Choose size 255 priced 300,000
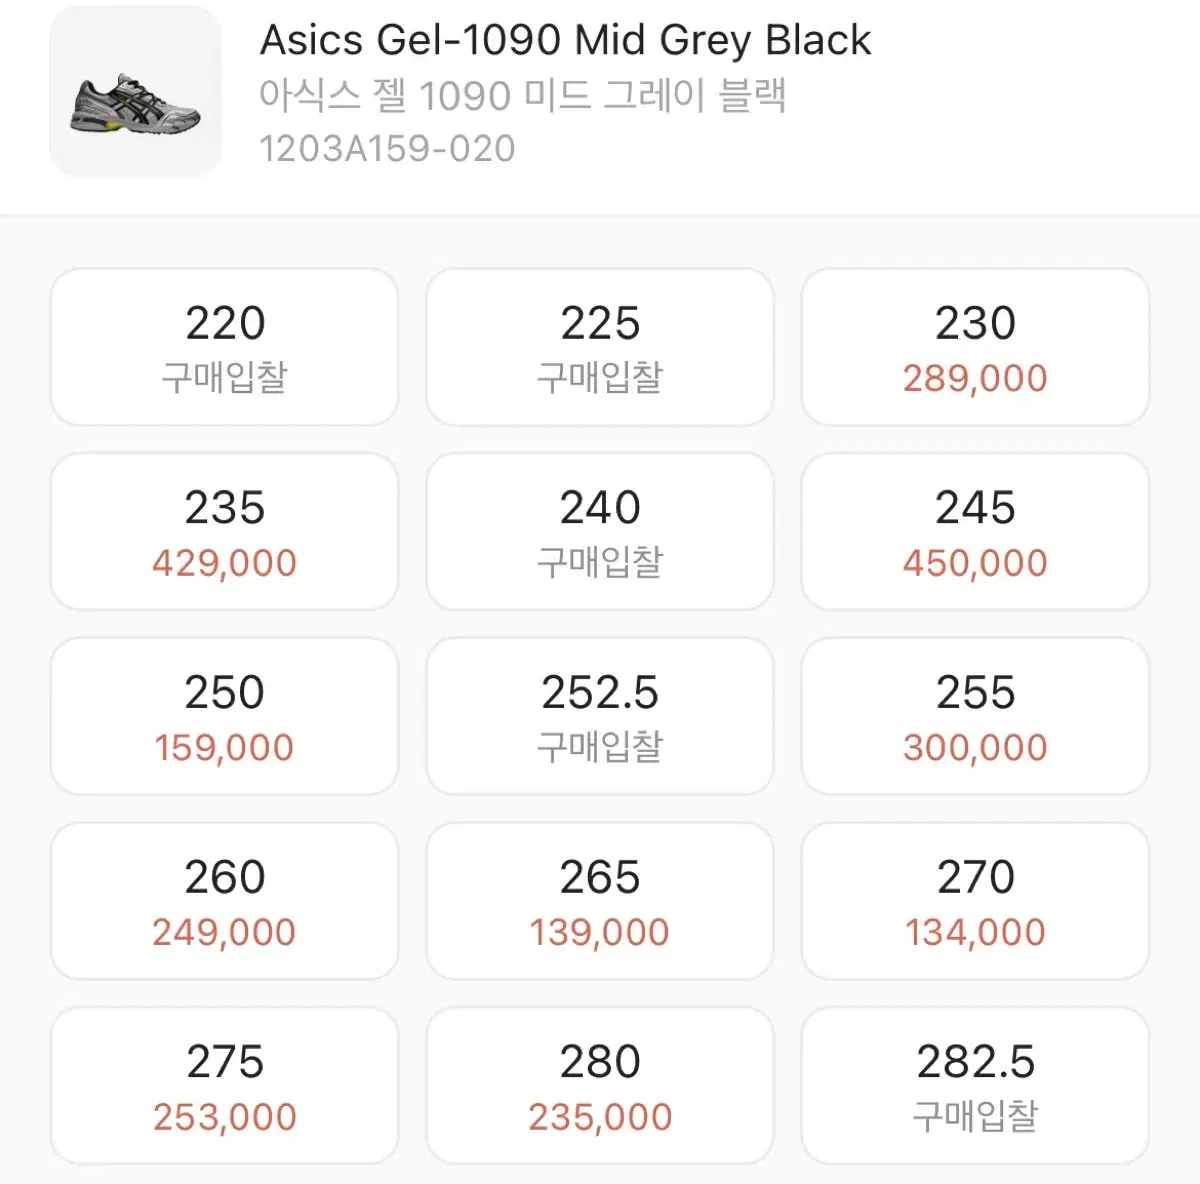The image size is (1200, 1184). [975, 716]
